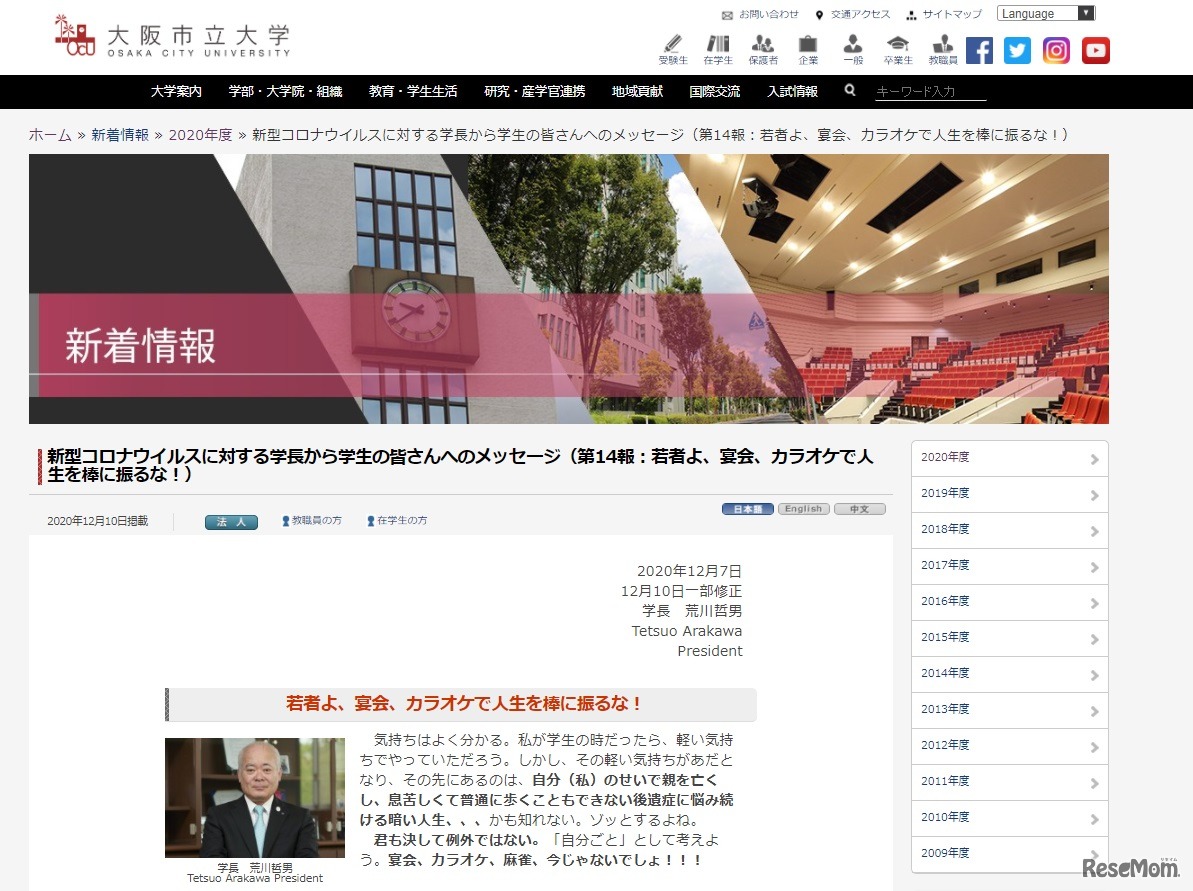Image resolution: width=1193 pixels, height=891 pixels.
Task: Expand 2012年度 archive in sidebar
Action: pyautogui.click(x=1010, y=746)
